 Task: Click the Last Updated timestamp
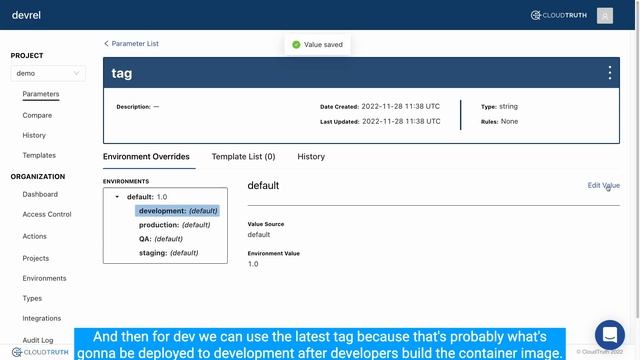[x=401, y=122]
